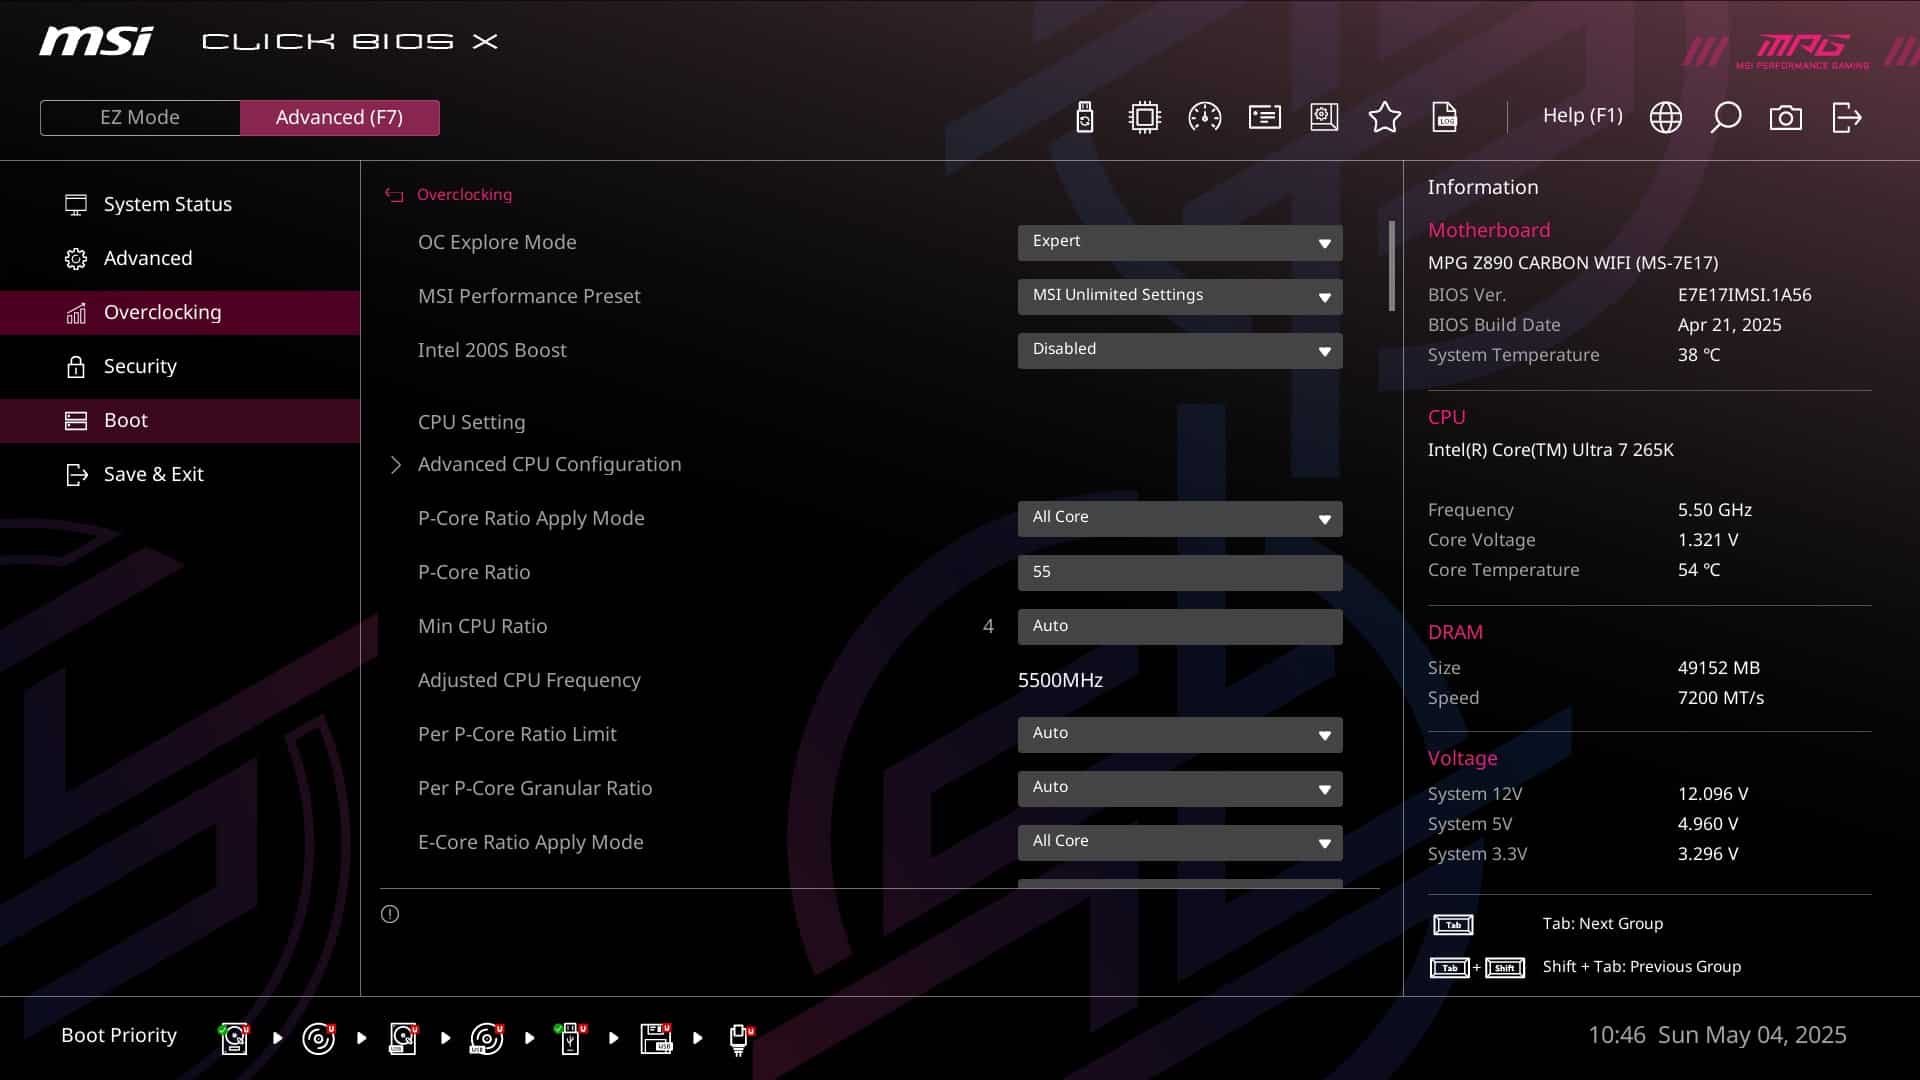Select the USB CD/DVD boot priority icon
The image size is (1920, 1080).
click(487, 1038)
